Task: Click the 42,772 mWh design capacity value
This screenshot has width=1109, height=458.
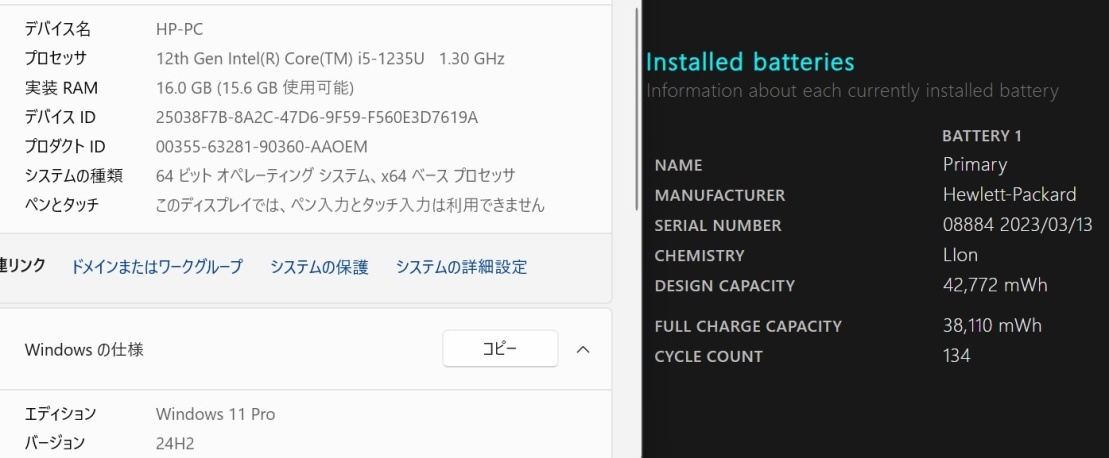Action: pyautogui.click(x=995, y=285)
